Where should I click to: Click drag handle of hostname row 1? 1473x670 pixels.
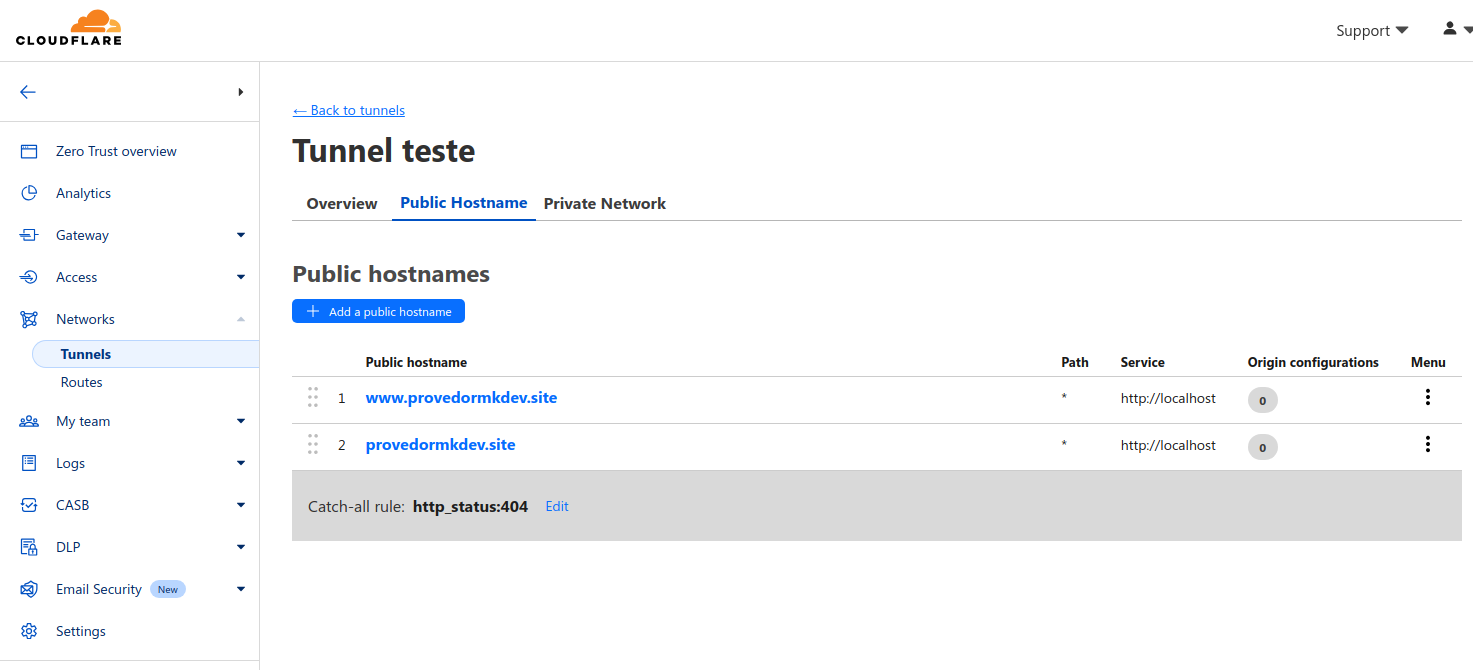point(313,398)
